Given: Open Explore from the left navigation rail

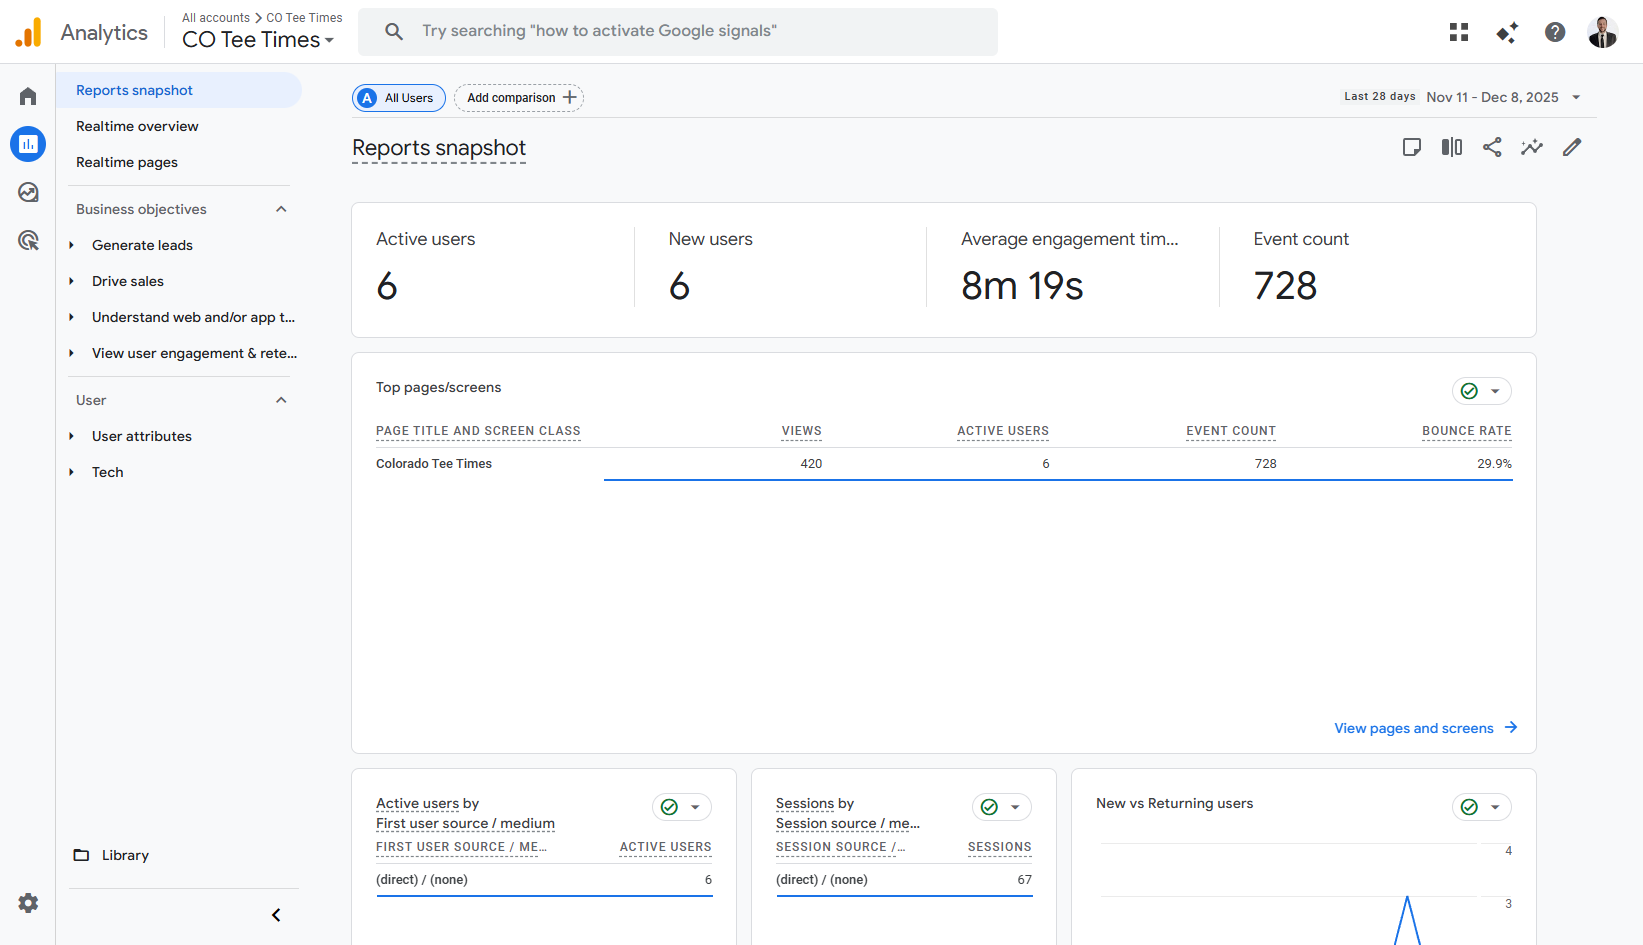Looking at the screenshot, I should coord(27,191).
